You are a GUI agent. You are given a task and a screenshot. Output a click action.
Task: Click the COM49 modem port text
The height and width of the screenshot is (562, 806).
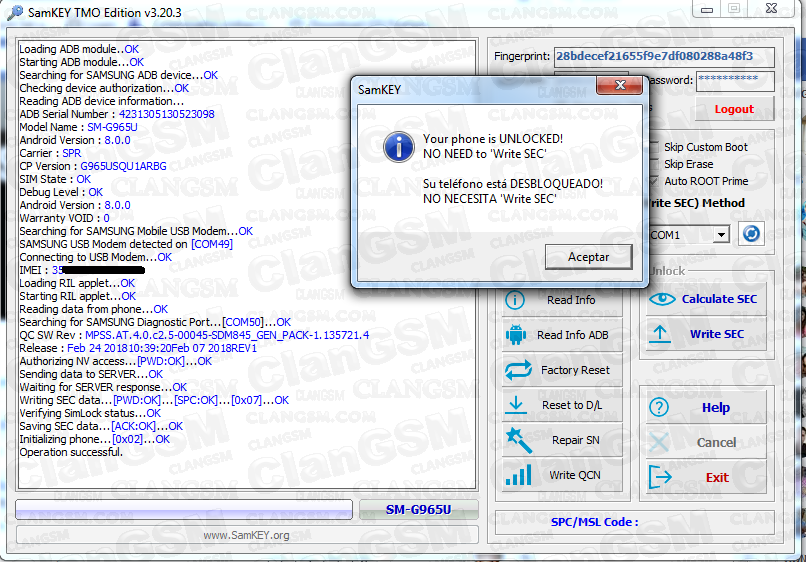click(212, 244)
